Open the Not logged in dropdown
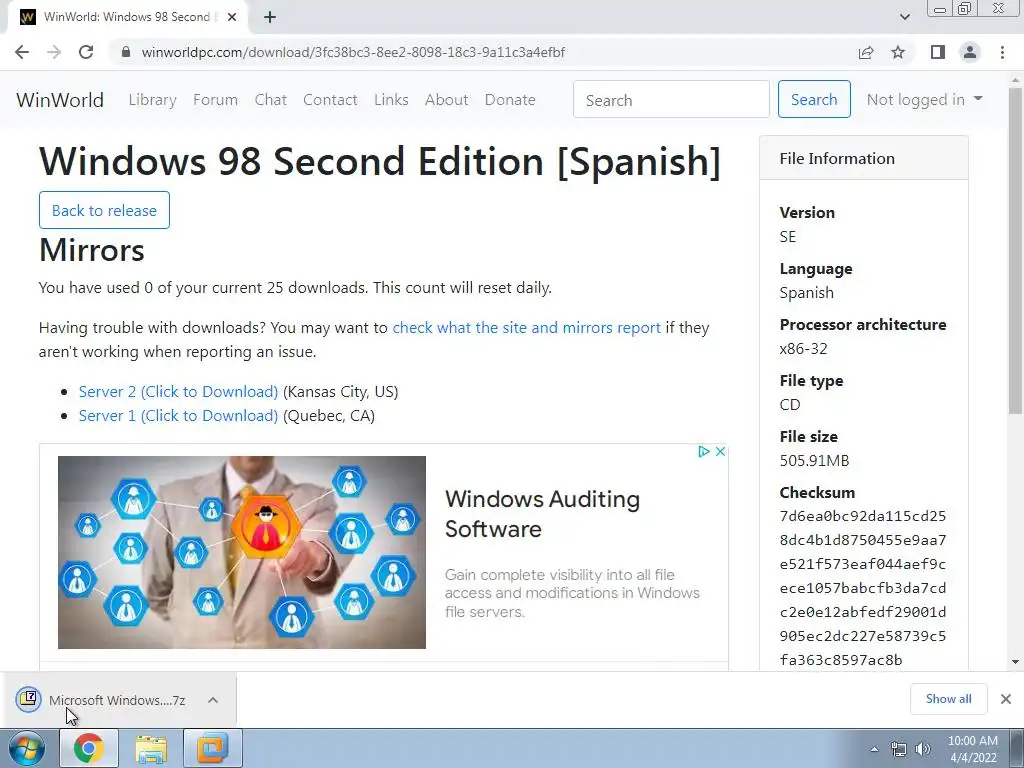 pyautogui.click(x=924, y=99)
